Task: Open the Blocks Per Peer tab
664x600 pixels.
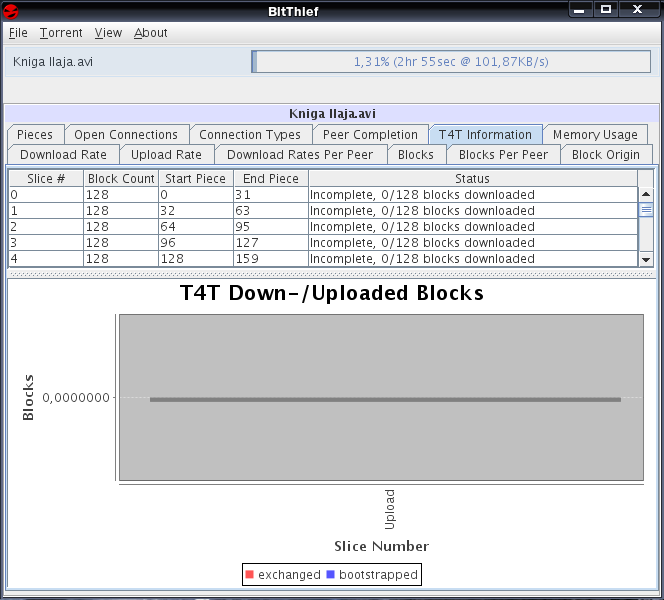Action: tap(504, 155)
